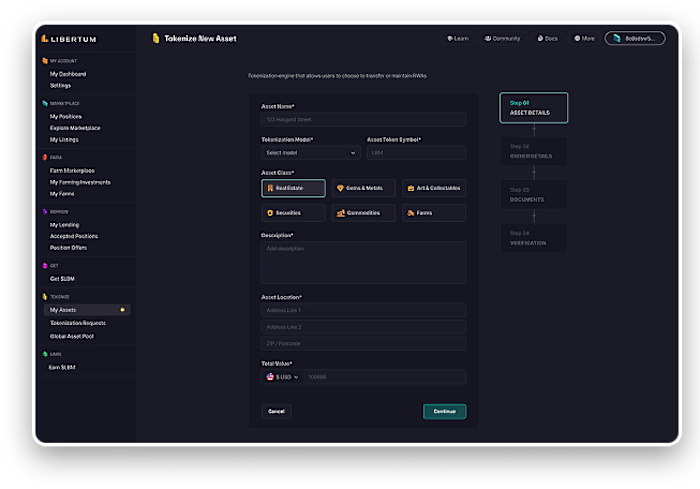This screenshot has width=700, height=489.
Task: Click the Asset Token Symbol field
Action: [x=416, y=153]
